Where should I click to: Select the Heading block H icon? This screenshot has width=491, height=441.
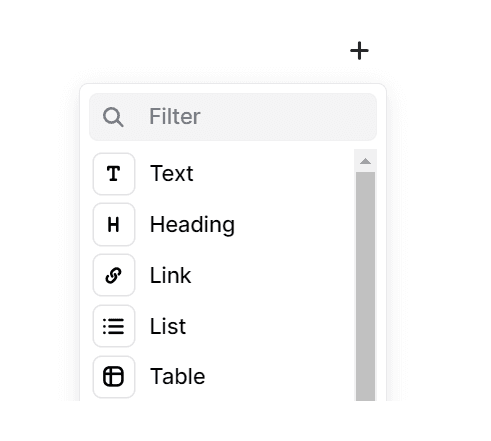point(114,224)
